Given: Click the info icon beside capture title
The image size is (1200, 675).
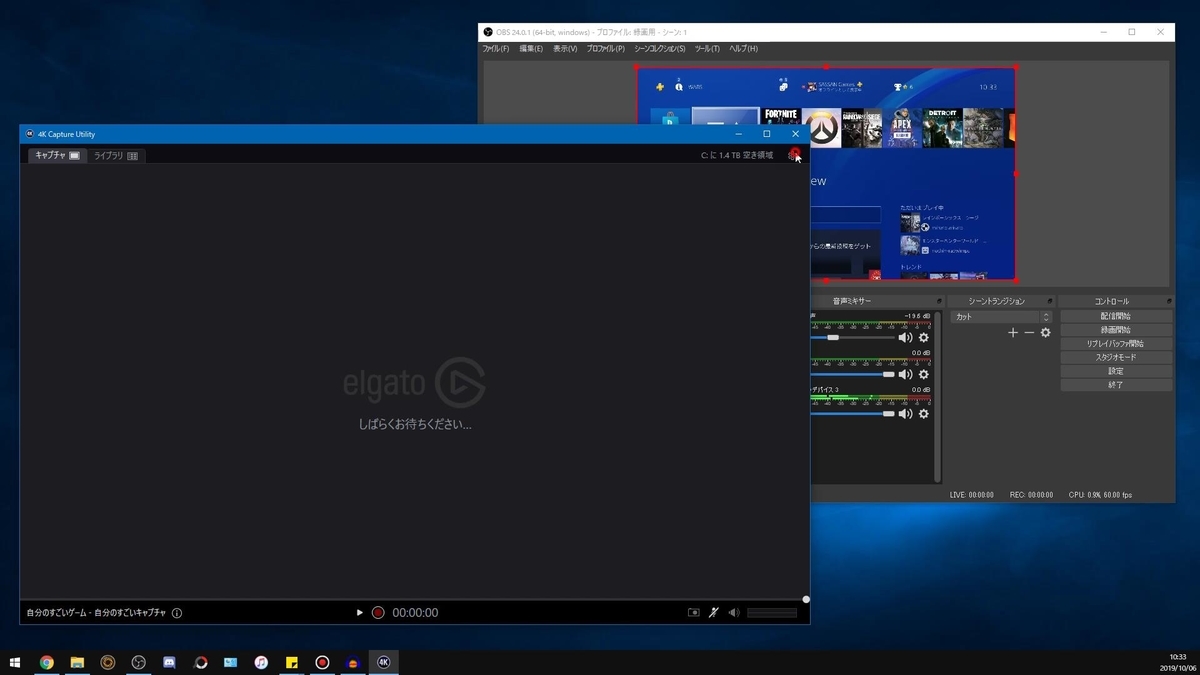Looking at the screenshot, I should (x=177, y=613).
